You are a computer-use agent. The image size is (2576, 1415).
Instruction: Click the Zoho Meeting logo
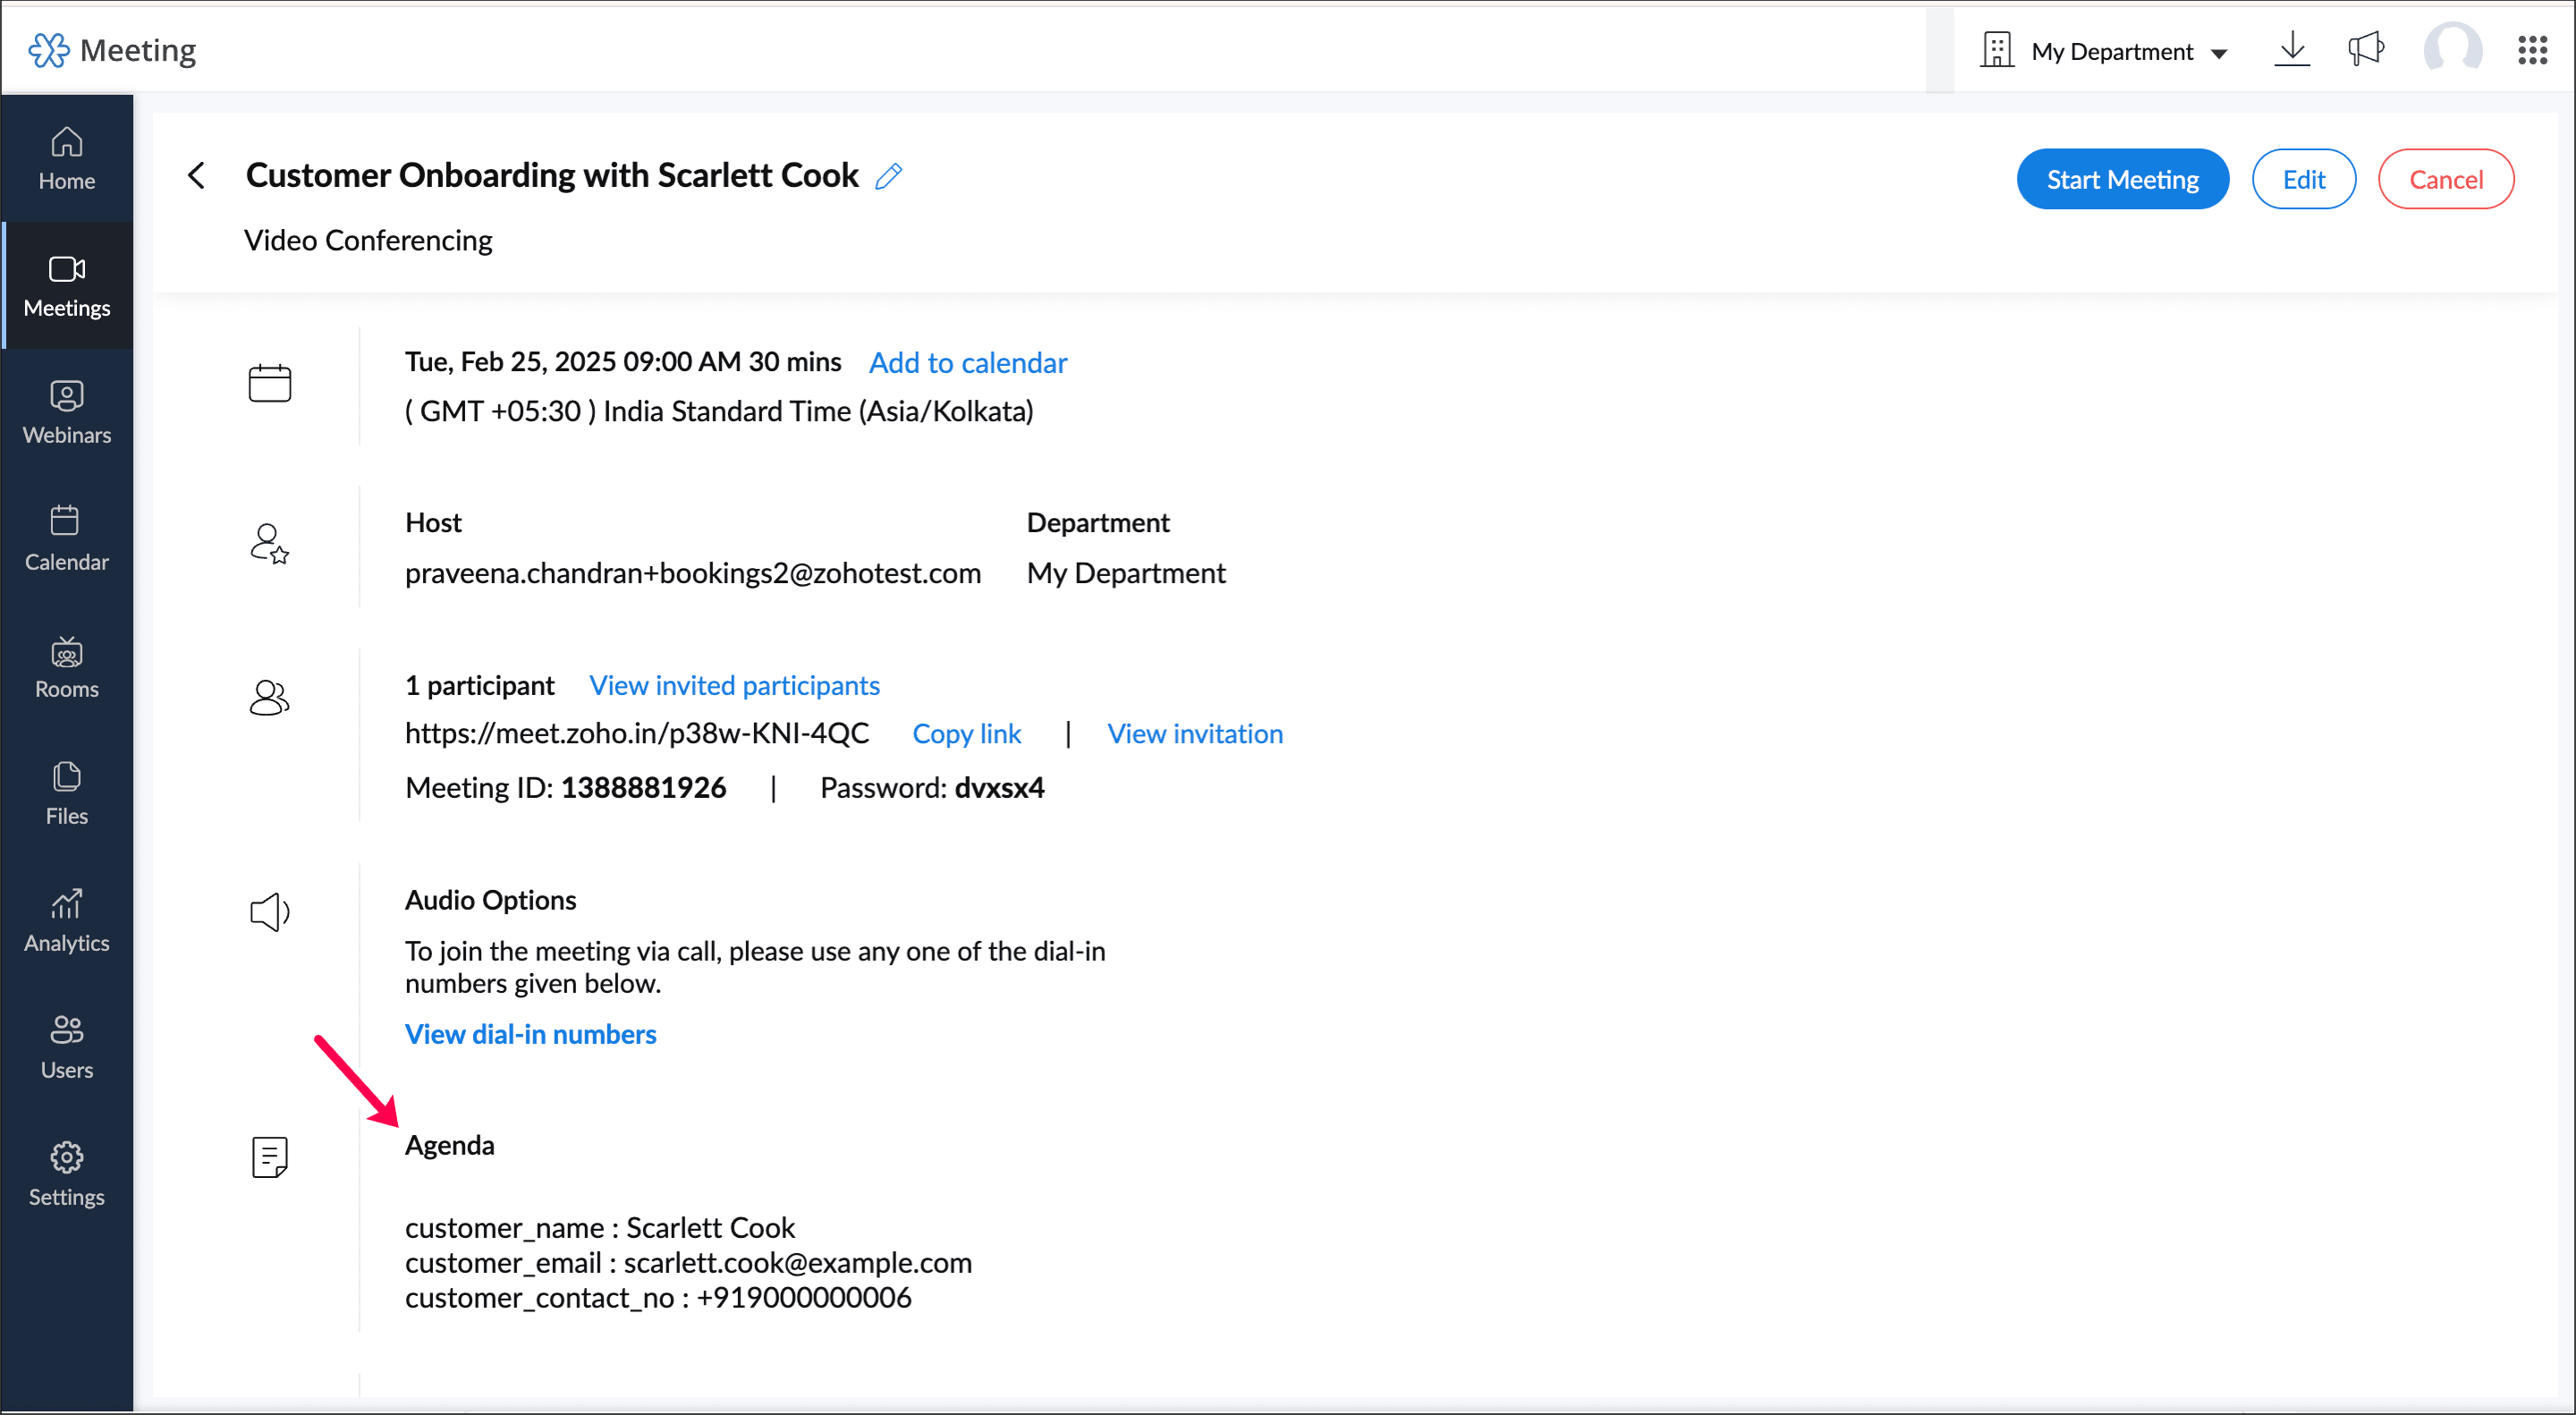(112, 50)
